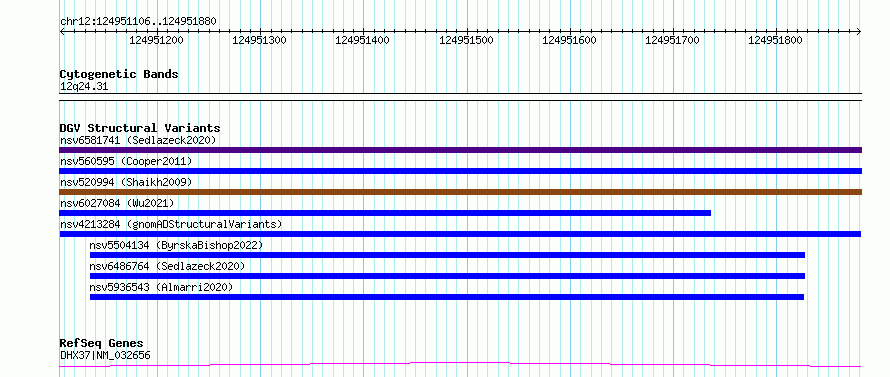Click the Cytogenetic Bands track title
The height and width of the screenshot is (377, 890).
(x=119, y=74)
